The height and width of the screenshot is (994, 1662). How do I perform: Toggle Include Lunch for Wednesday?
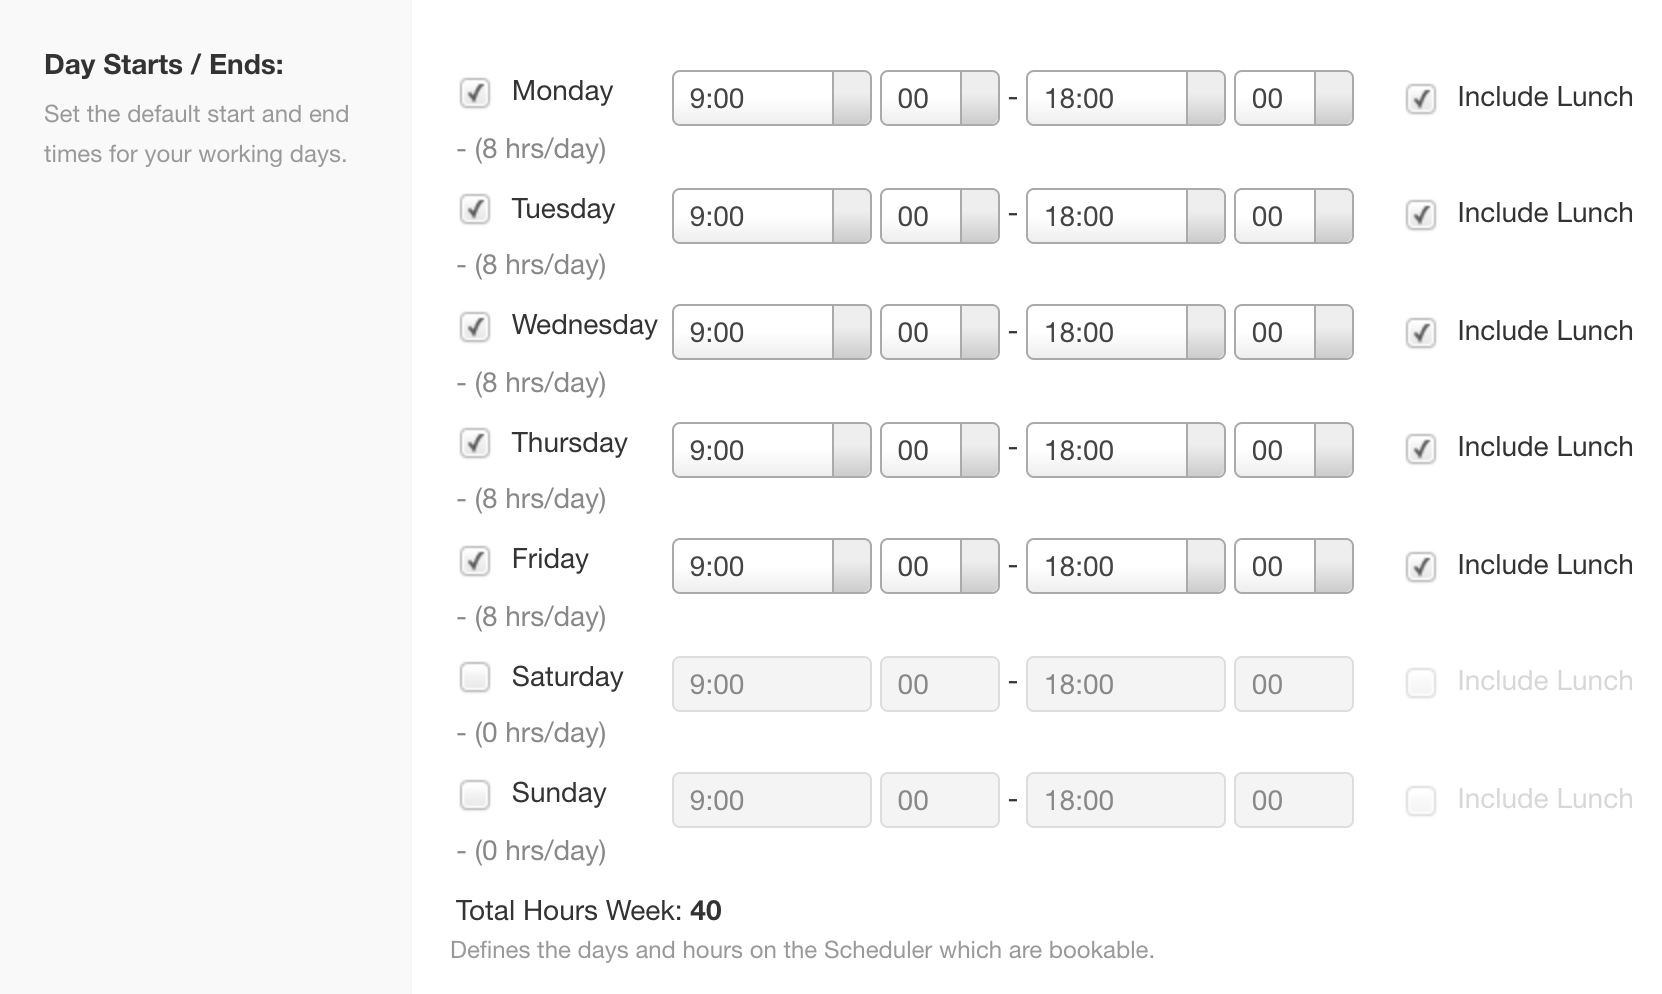tap(1420, 333)
